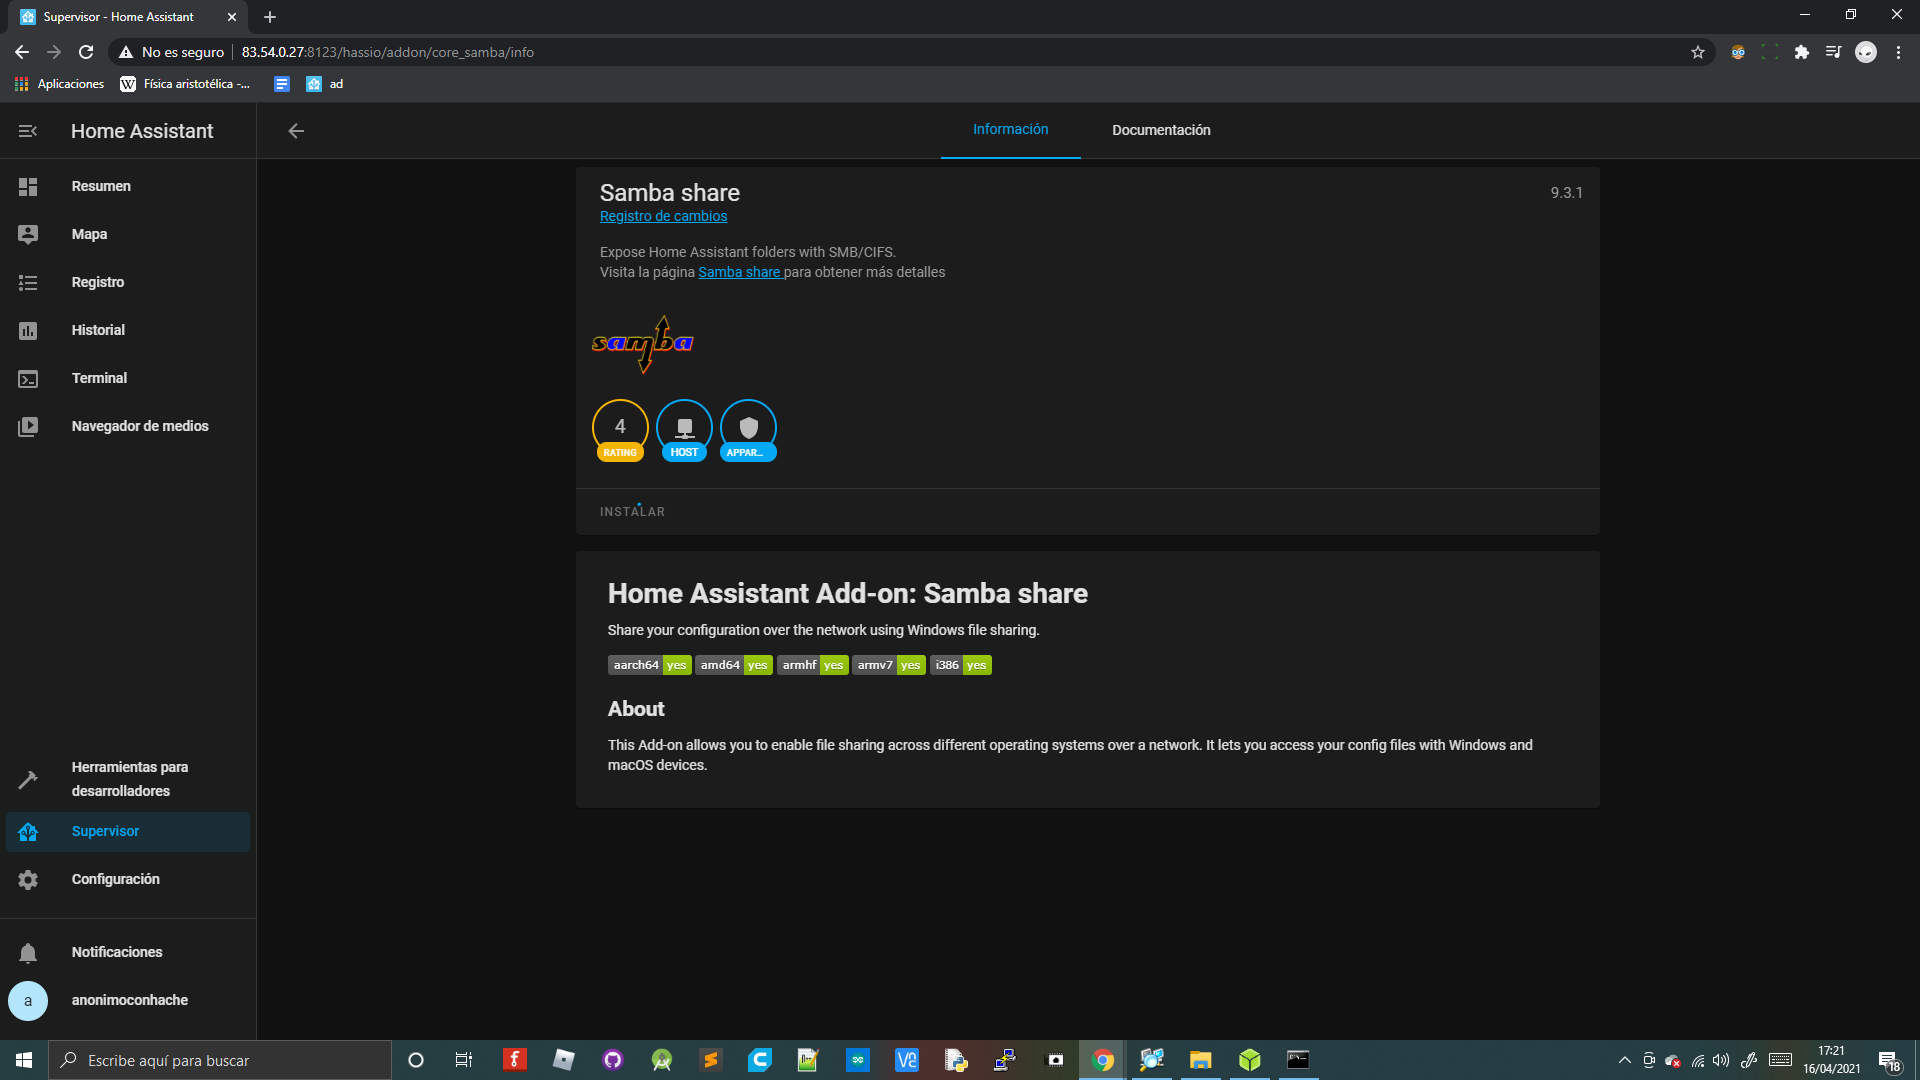This screenshot has width=1920, height=1080.
Task: Click the rating 4 badge
Action: (x=620, y=430)
